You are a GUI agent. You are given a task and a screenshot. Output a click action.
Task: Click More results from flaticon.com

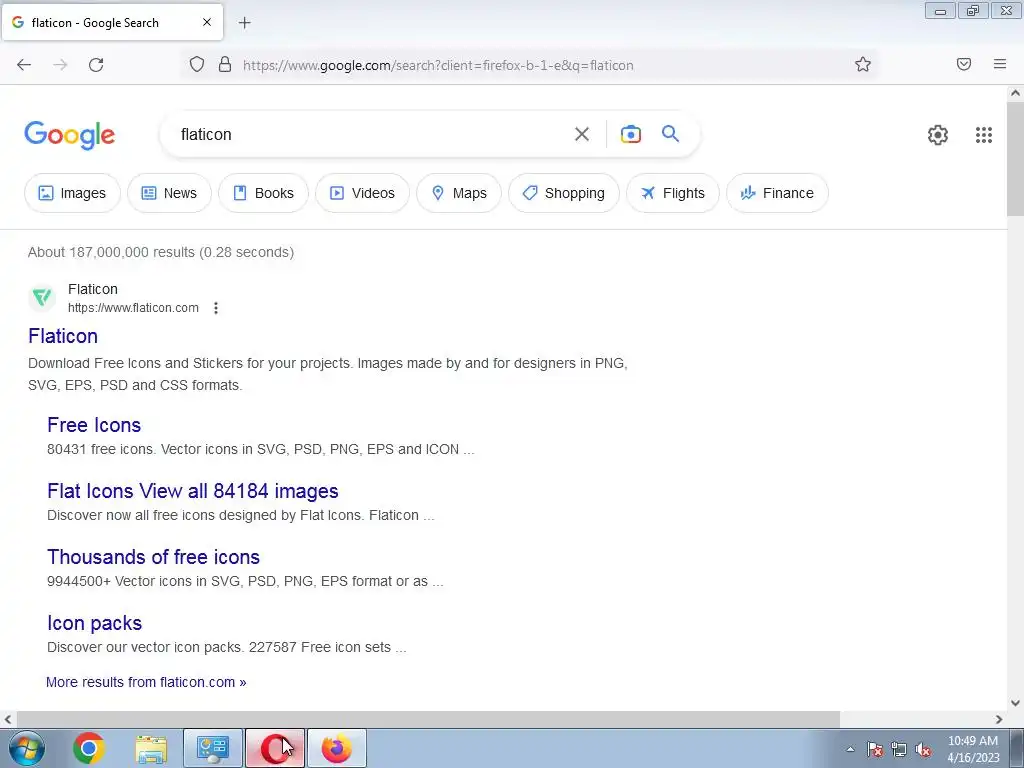click(146, 682)
